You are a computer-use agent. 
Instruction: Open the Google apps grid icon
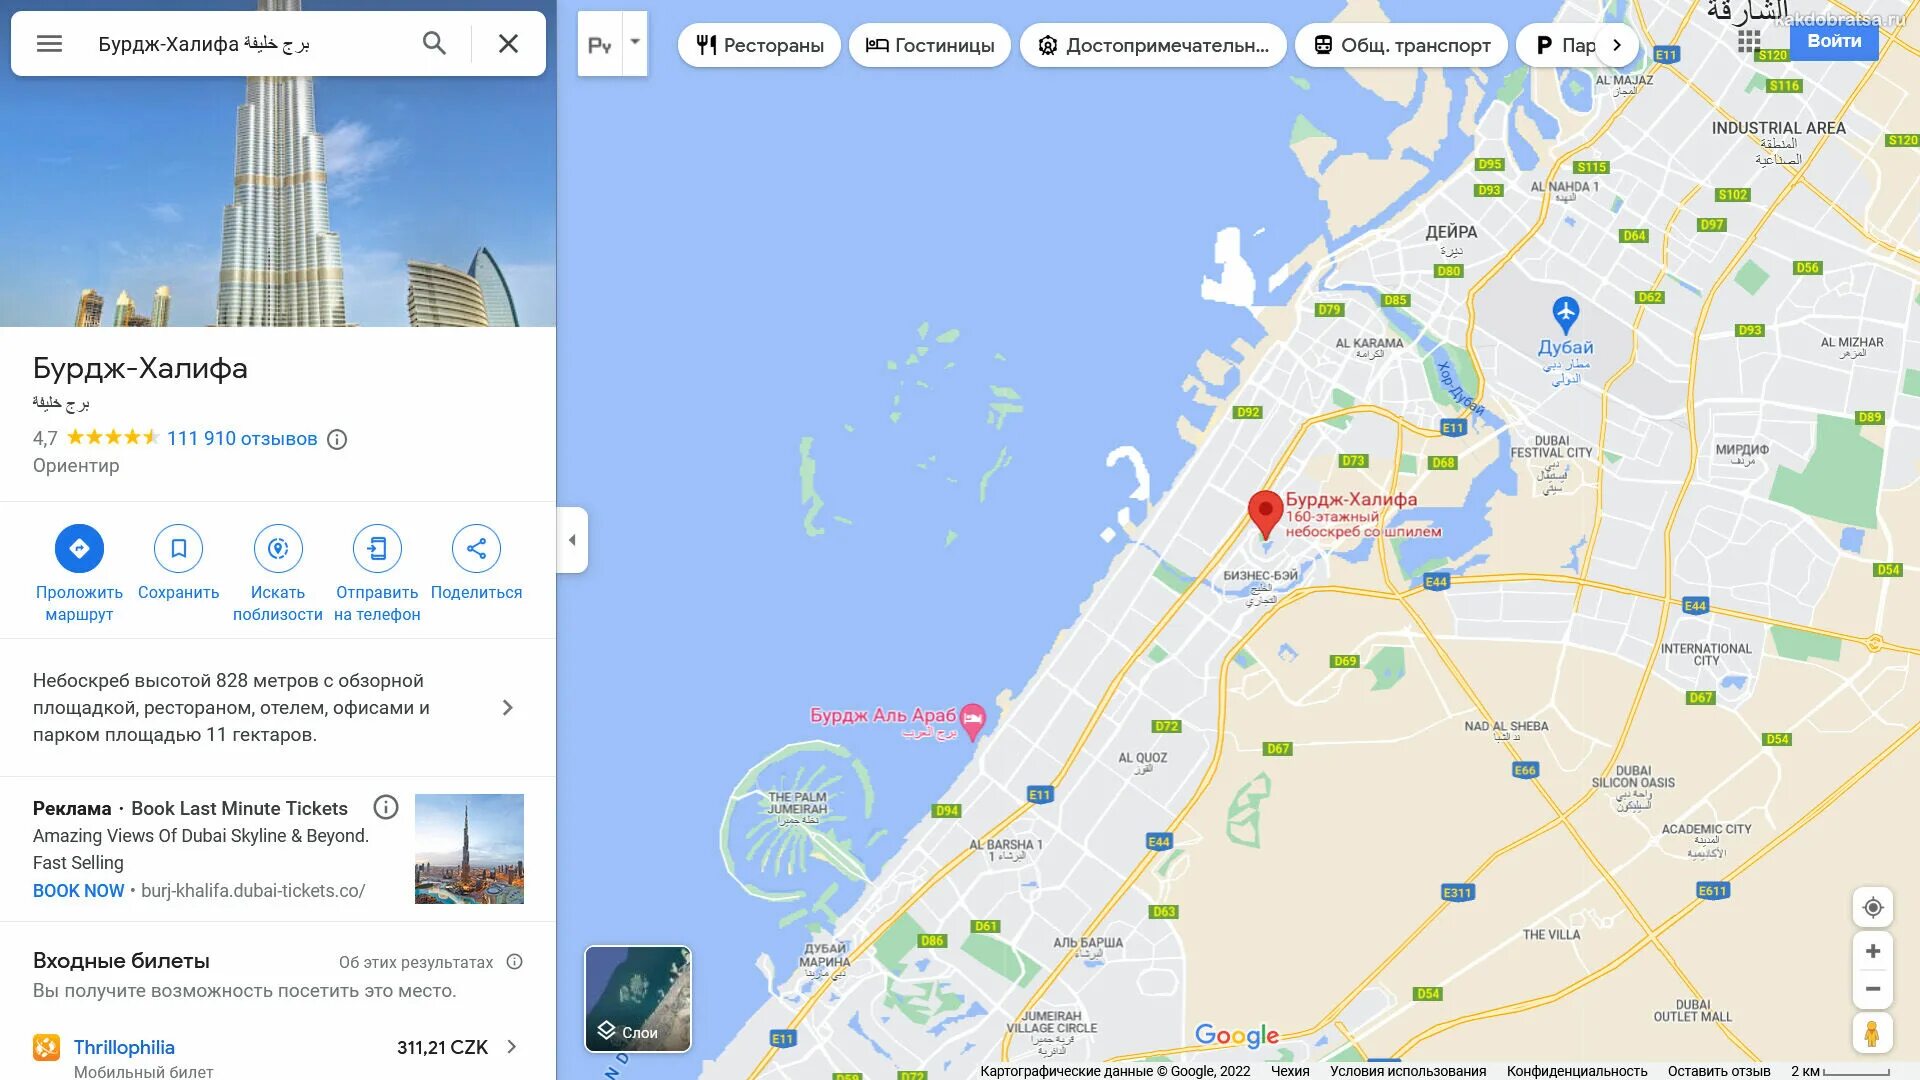[1749, 41]
